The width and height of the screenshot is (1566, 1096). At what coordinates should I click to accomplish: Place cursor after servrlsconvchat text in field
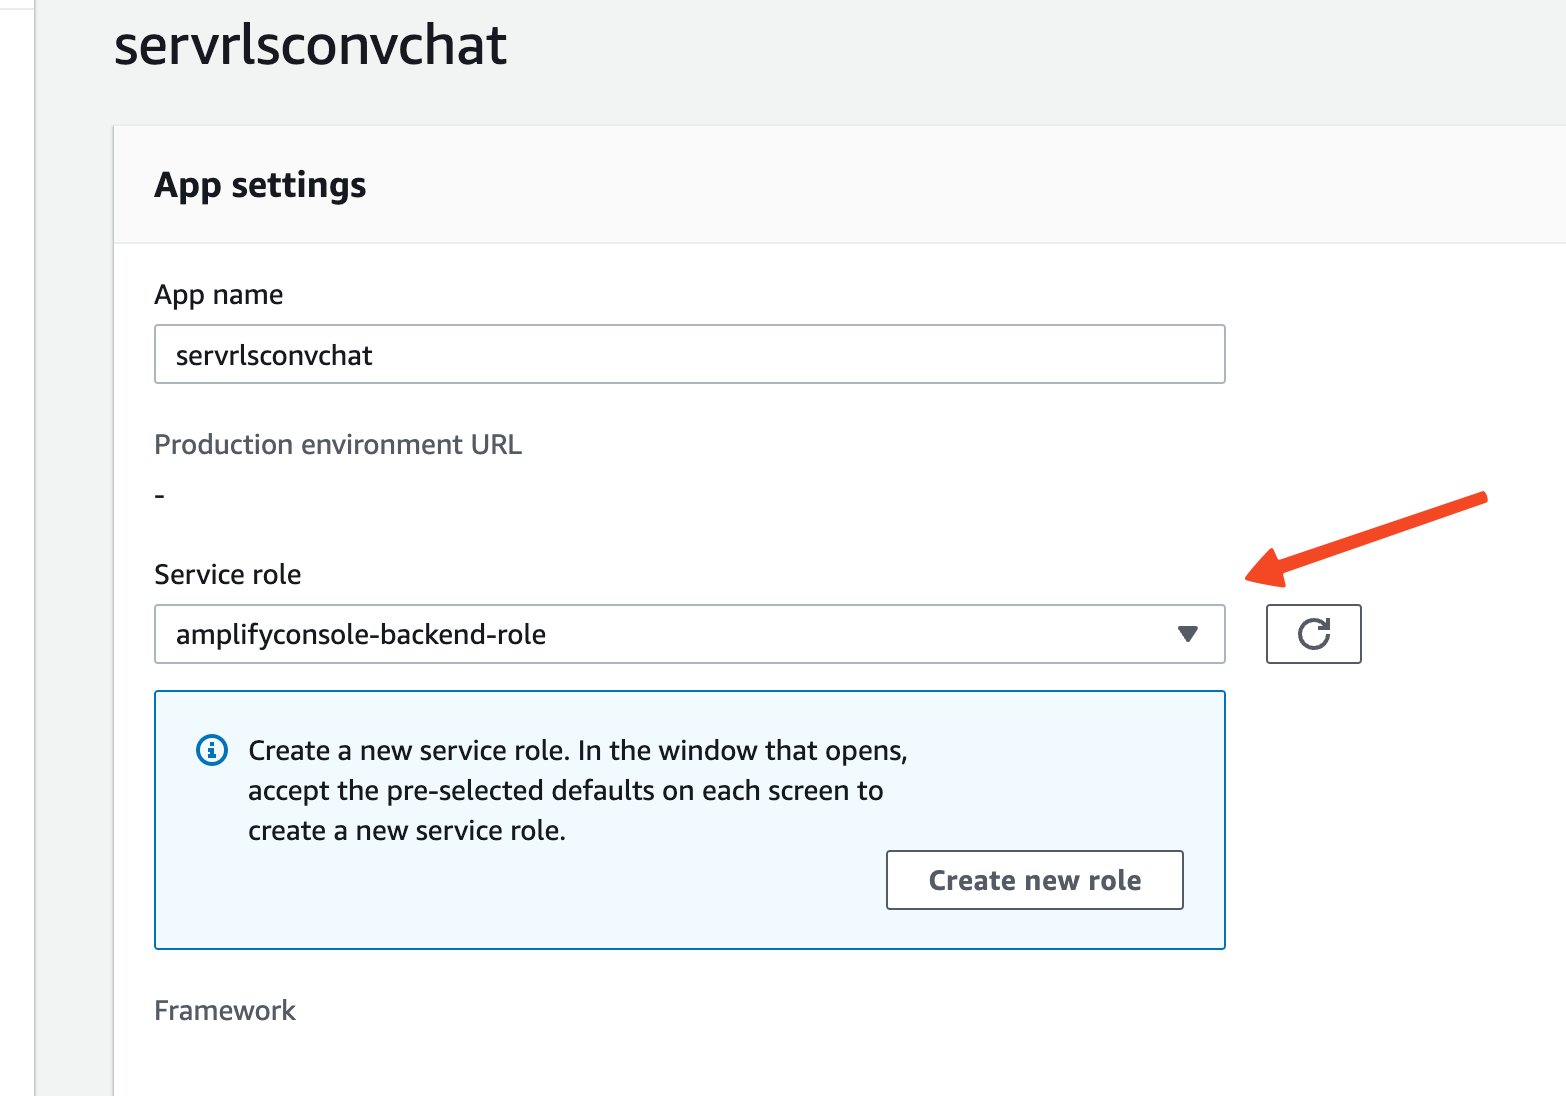pos(373,355)
